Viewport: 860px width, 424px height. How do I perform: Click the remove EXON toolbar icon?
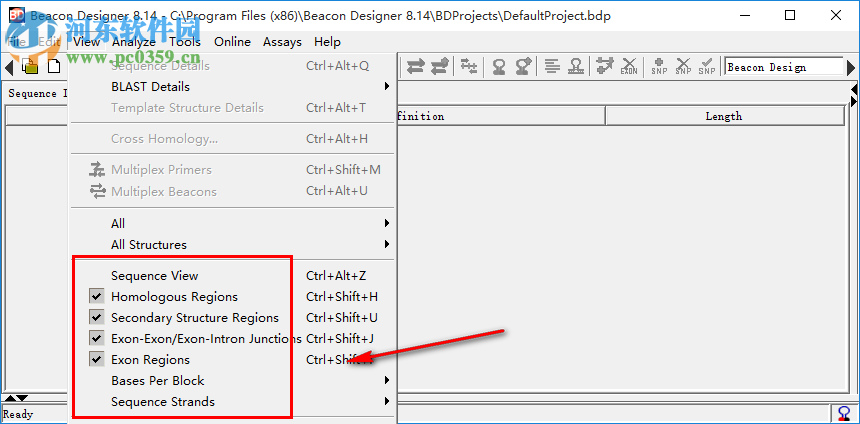pyautogui.click(x=629, y=67)
